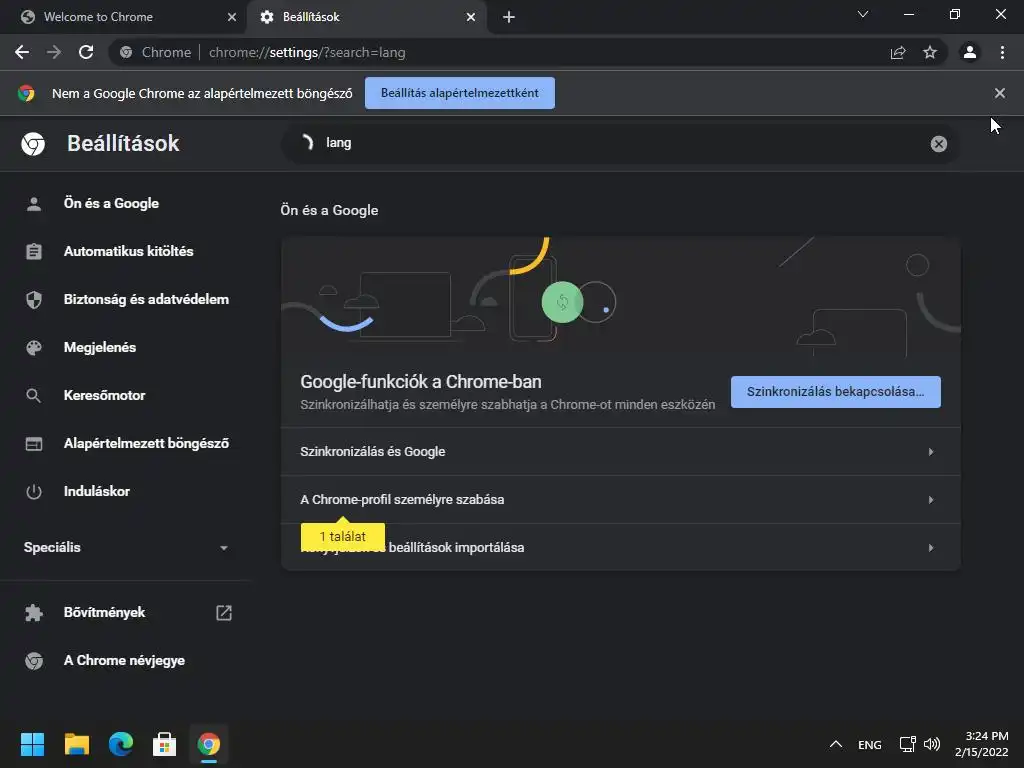Screen dimensions: 1024x768
Task: Open the tab search dropdown arrow
Action: pyautogui.click(x=863, y=14)
